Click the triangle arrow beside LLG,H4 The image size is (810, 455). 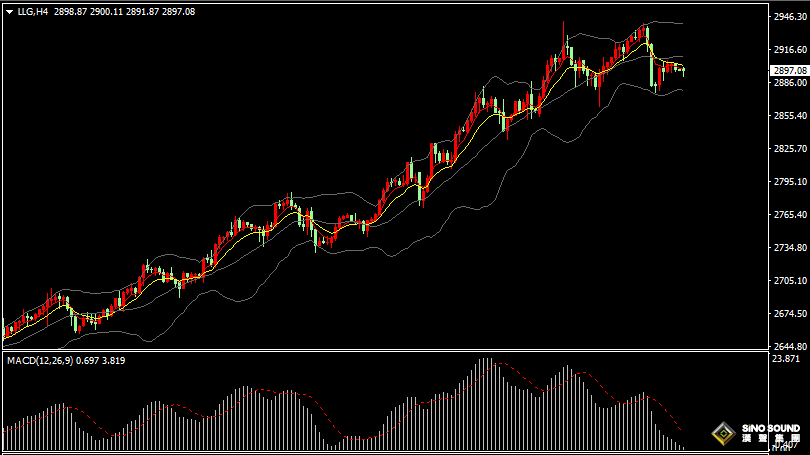tap(9, 12)
